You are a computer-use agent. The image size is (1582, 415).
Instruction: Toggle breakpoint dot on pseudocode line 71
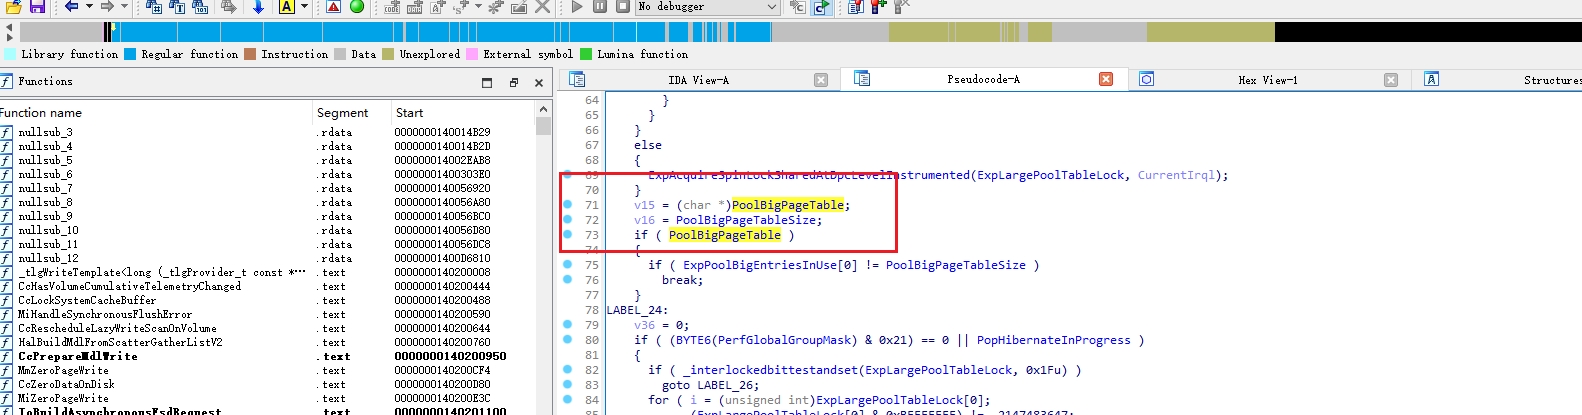[x=567, y=205]
